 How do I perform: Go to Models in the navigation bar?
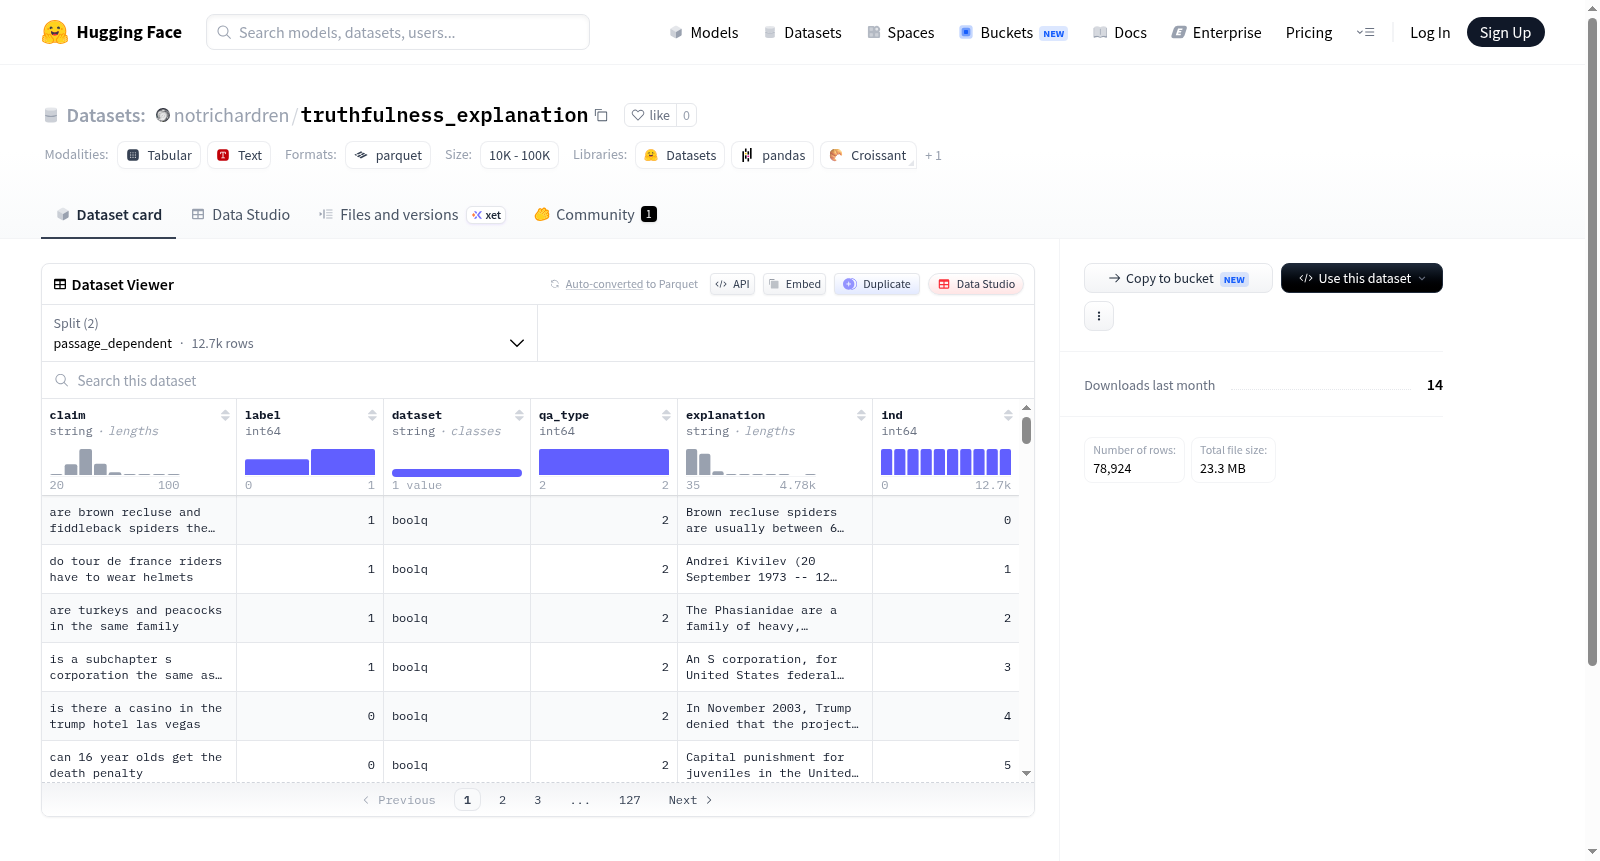click(x=704, y=32)
